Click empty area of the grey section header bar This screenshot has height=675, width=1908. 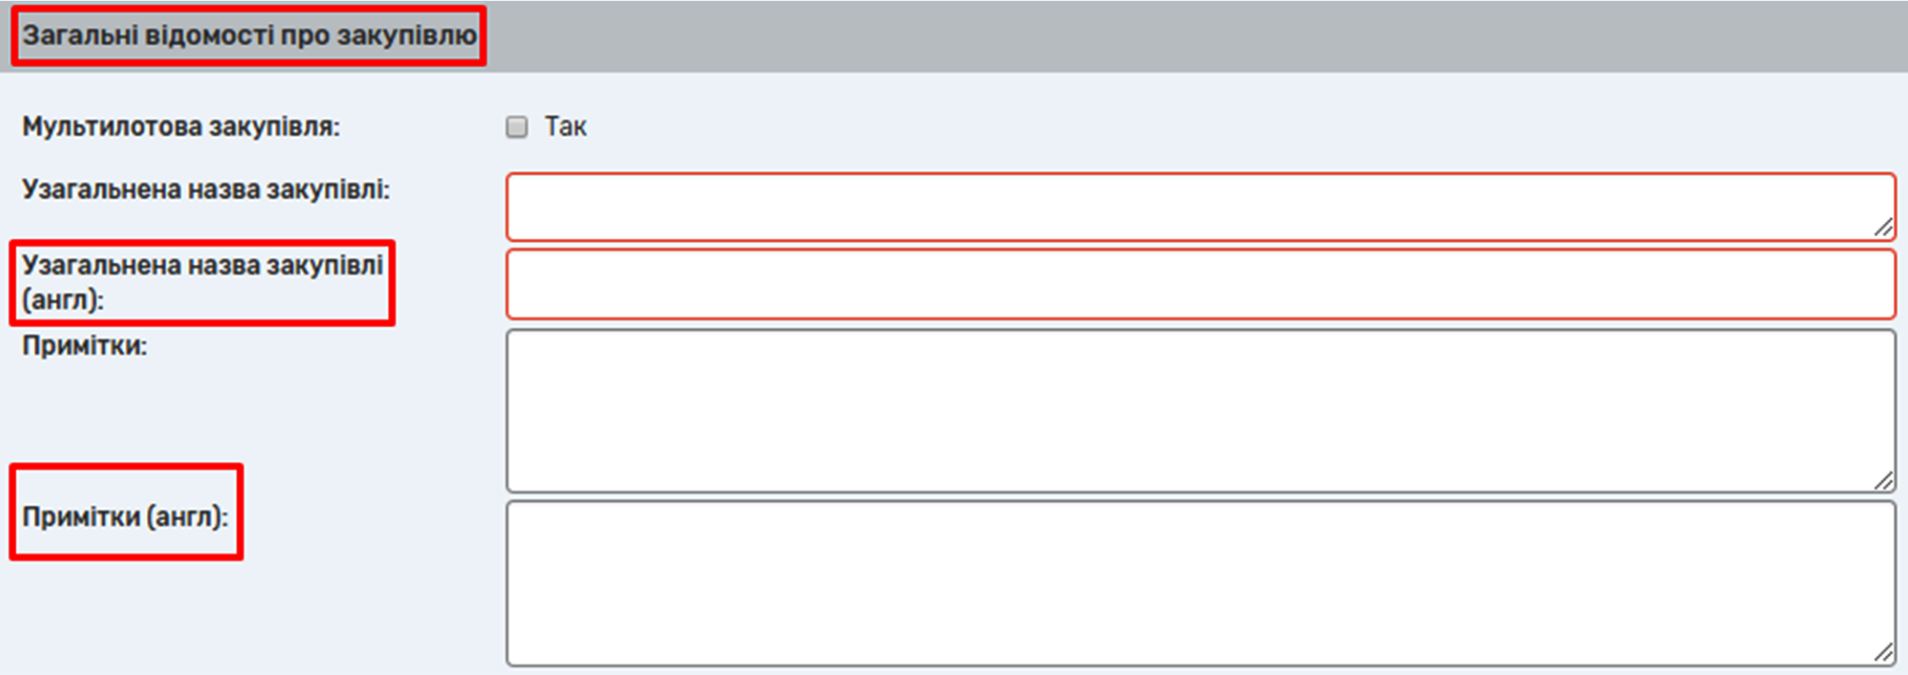(1200, 36)
